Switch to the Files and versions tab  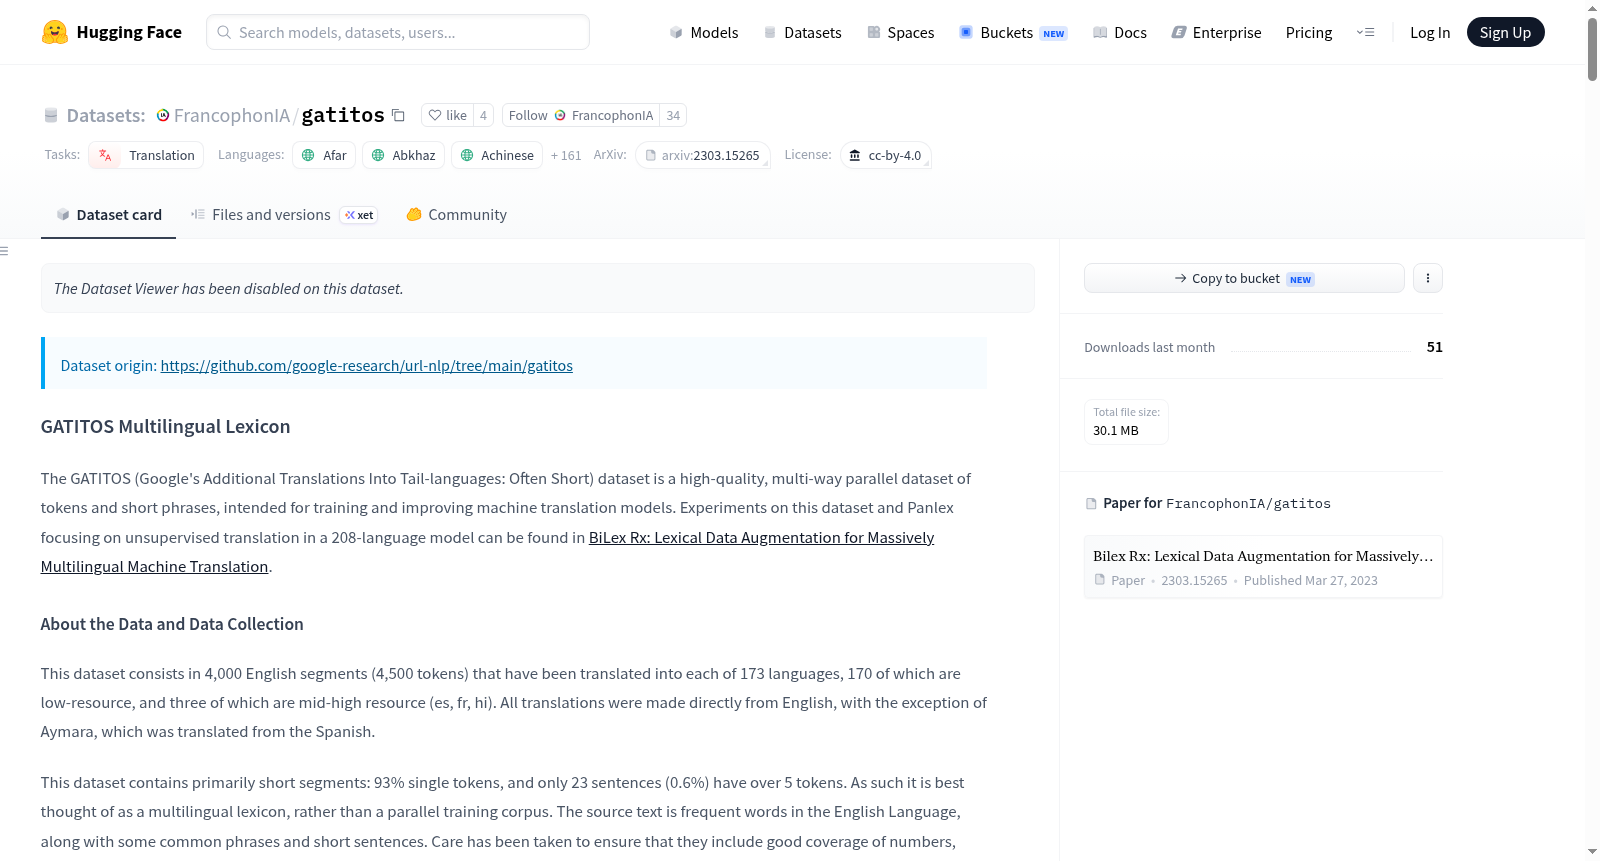click(284, 215)
